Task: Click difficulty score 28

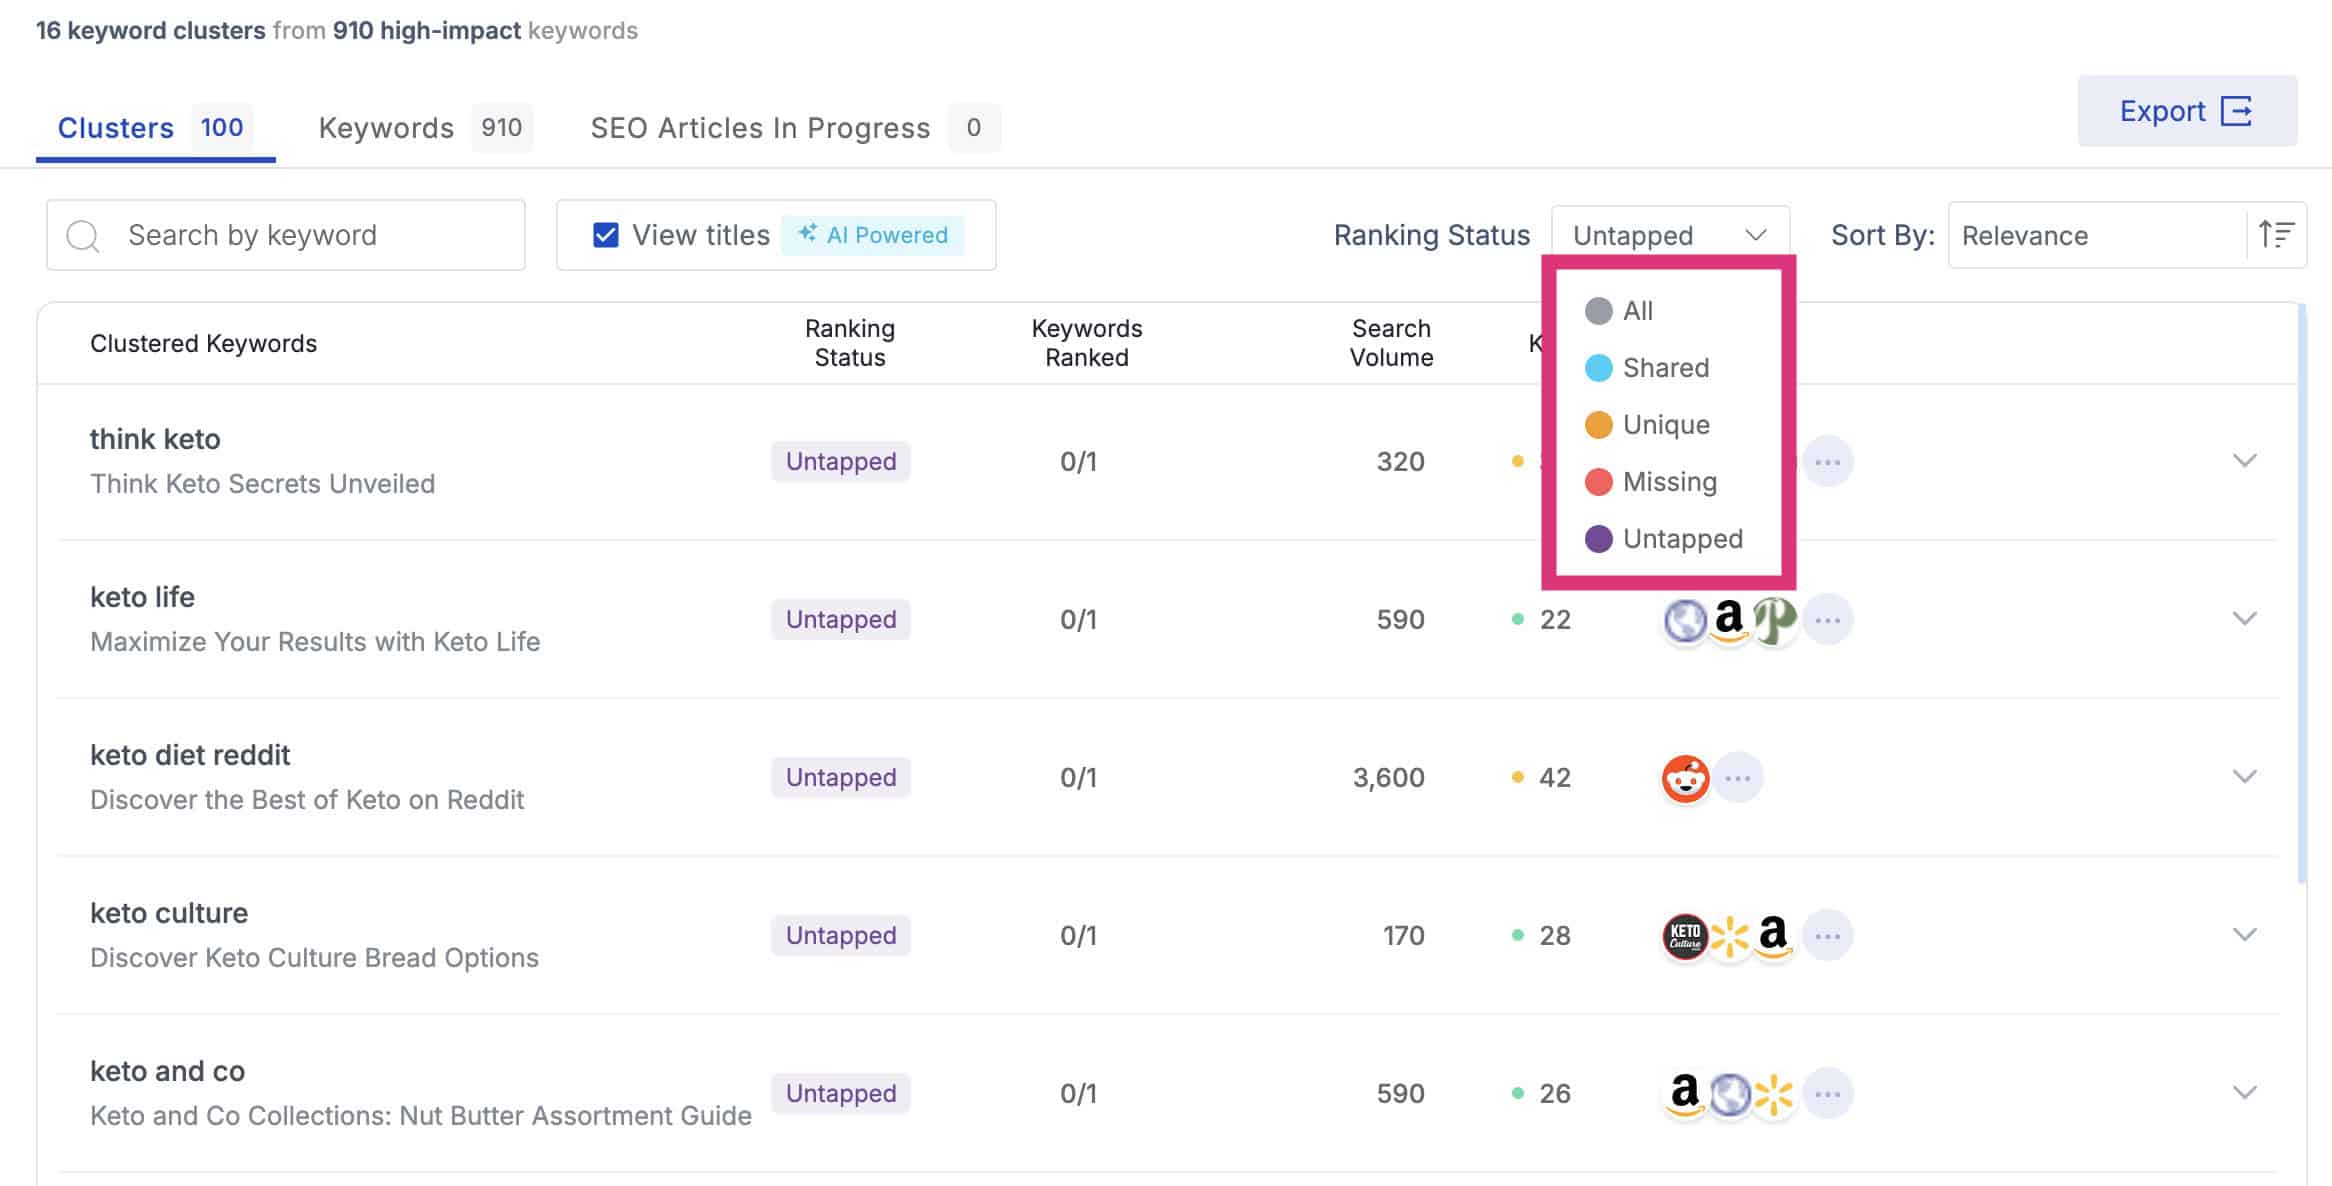Action: tap(1555, 936)
